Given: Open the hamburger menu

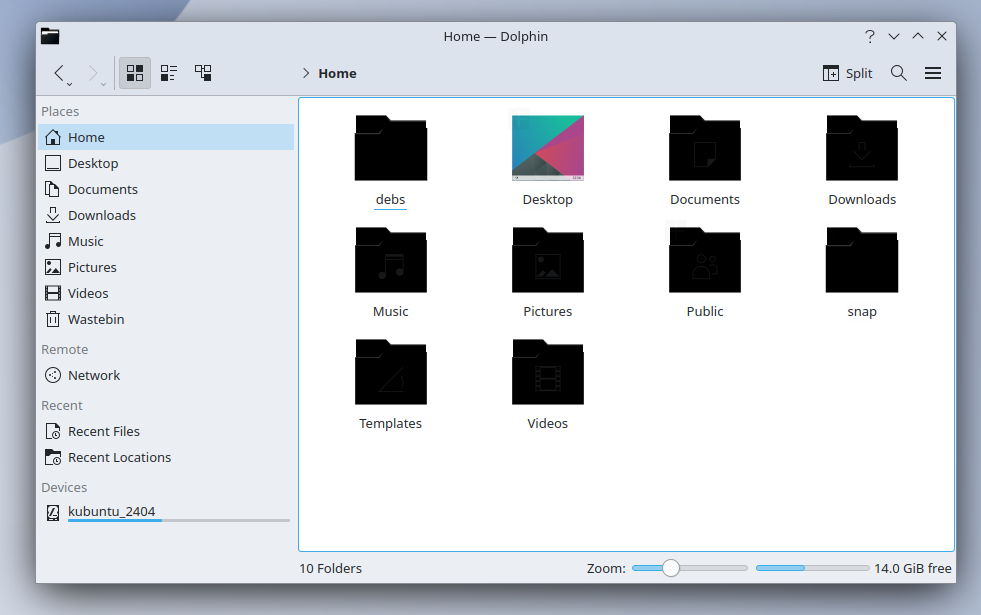Looking at the screenshot, I should pos(933,73).
